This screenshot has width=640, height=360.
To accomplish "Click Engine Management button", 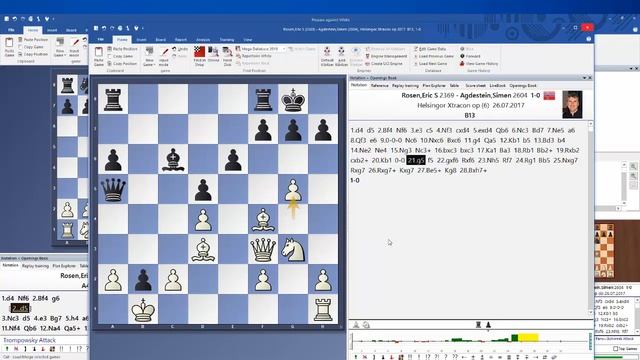I will pyautogui.click(x=386, y=56).
